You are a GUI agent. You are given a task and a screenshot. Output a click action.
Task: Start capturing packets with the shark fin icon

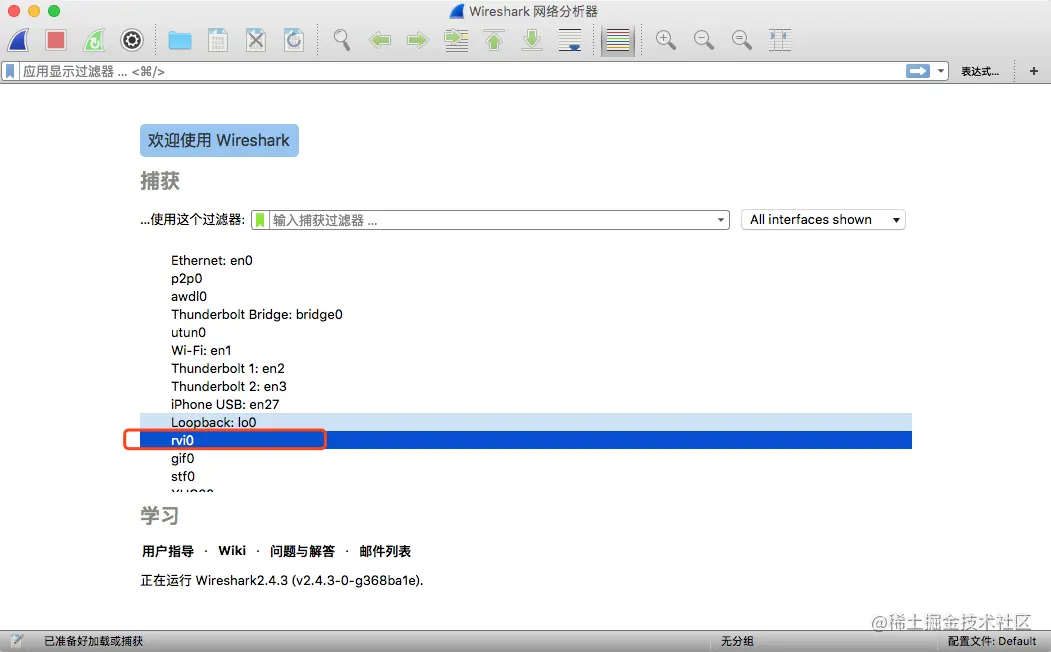(19, 40)
